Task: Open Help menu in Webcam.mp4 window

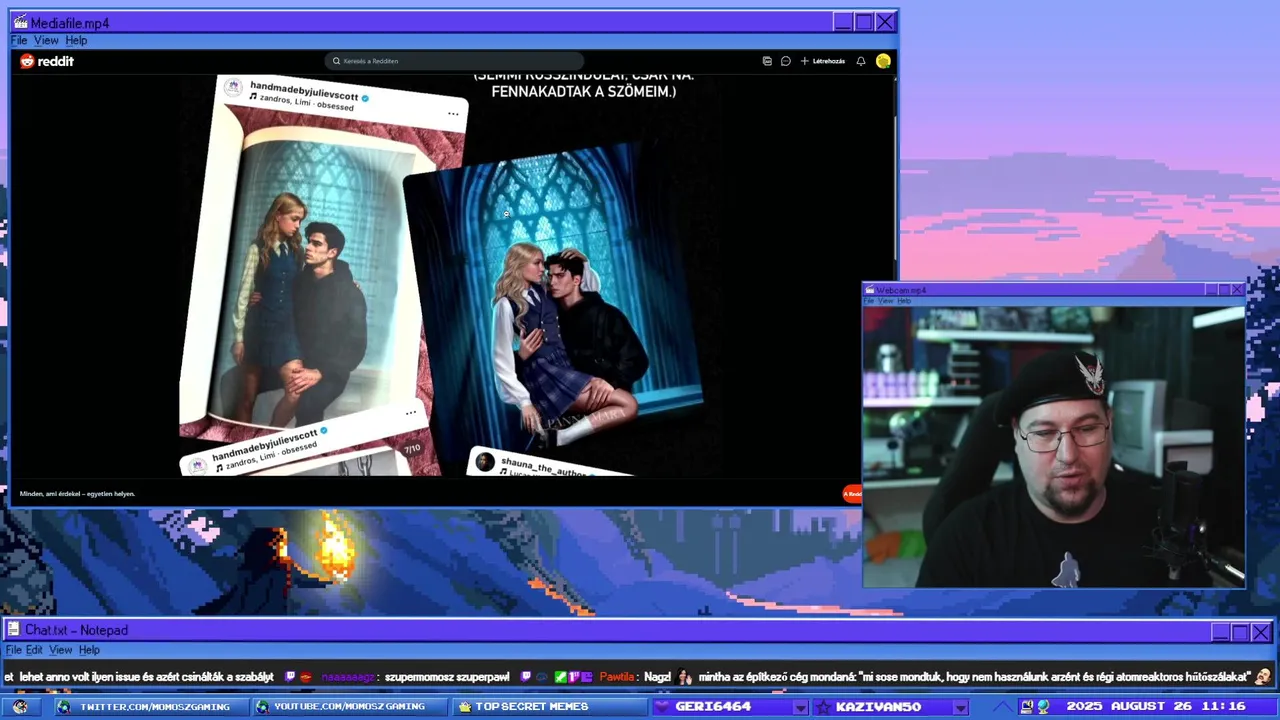Action: pos(904,301)
